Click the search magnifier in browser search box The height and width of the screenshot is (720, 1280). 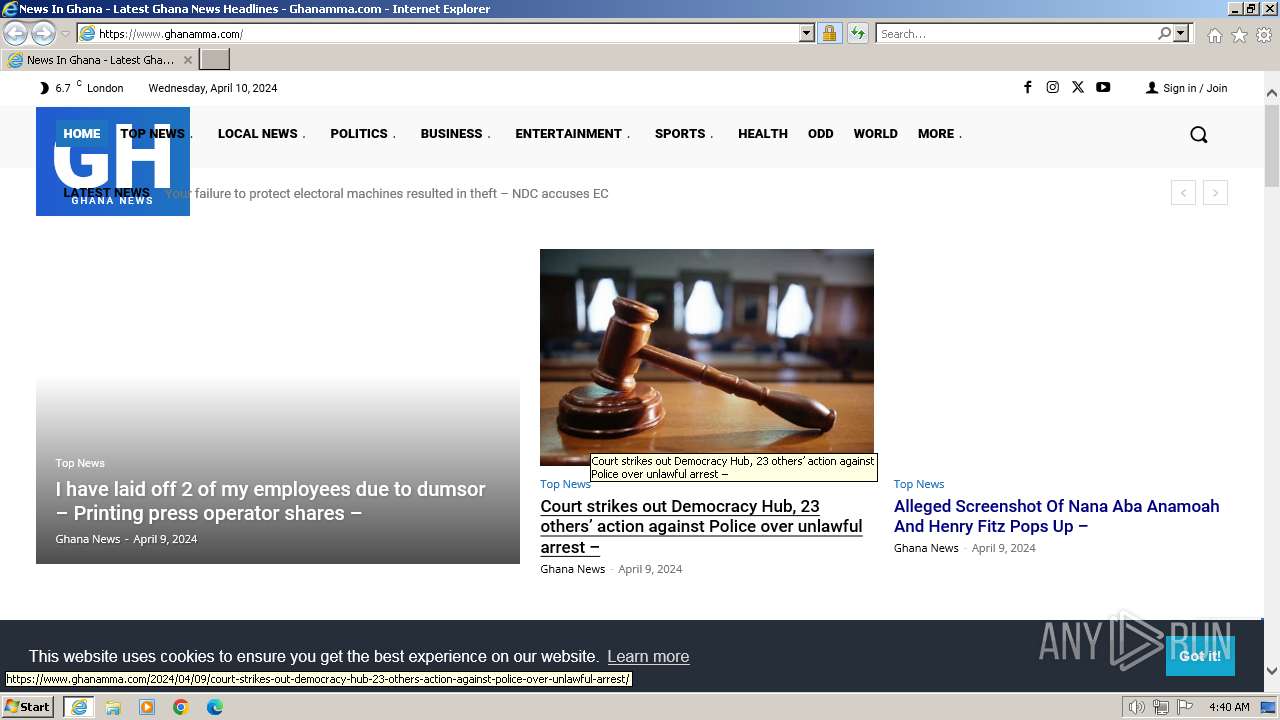(x=1164, y=33)
